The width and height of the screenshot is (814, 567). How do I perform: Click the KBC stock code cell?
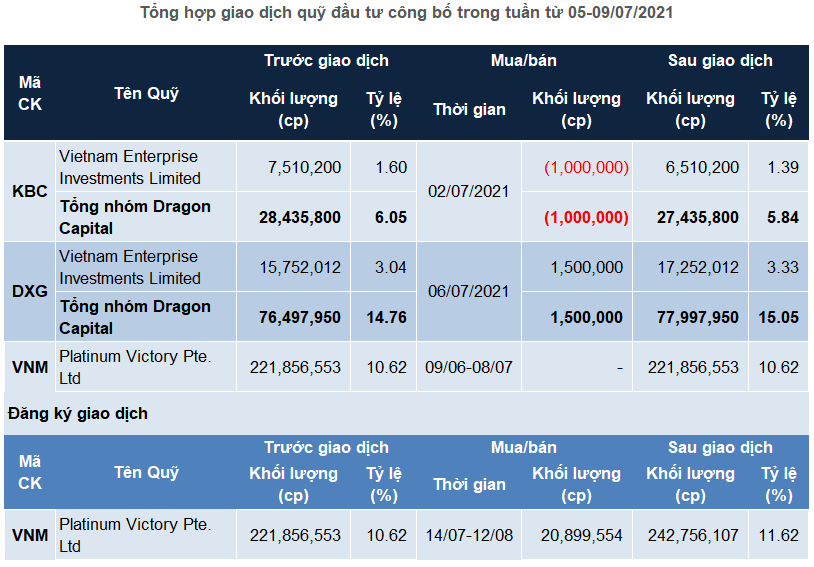click(x=30, y=192)
